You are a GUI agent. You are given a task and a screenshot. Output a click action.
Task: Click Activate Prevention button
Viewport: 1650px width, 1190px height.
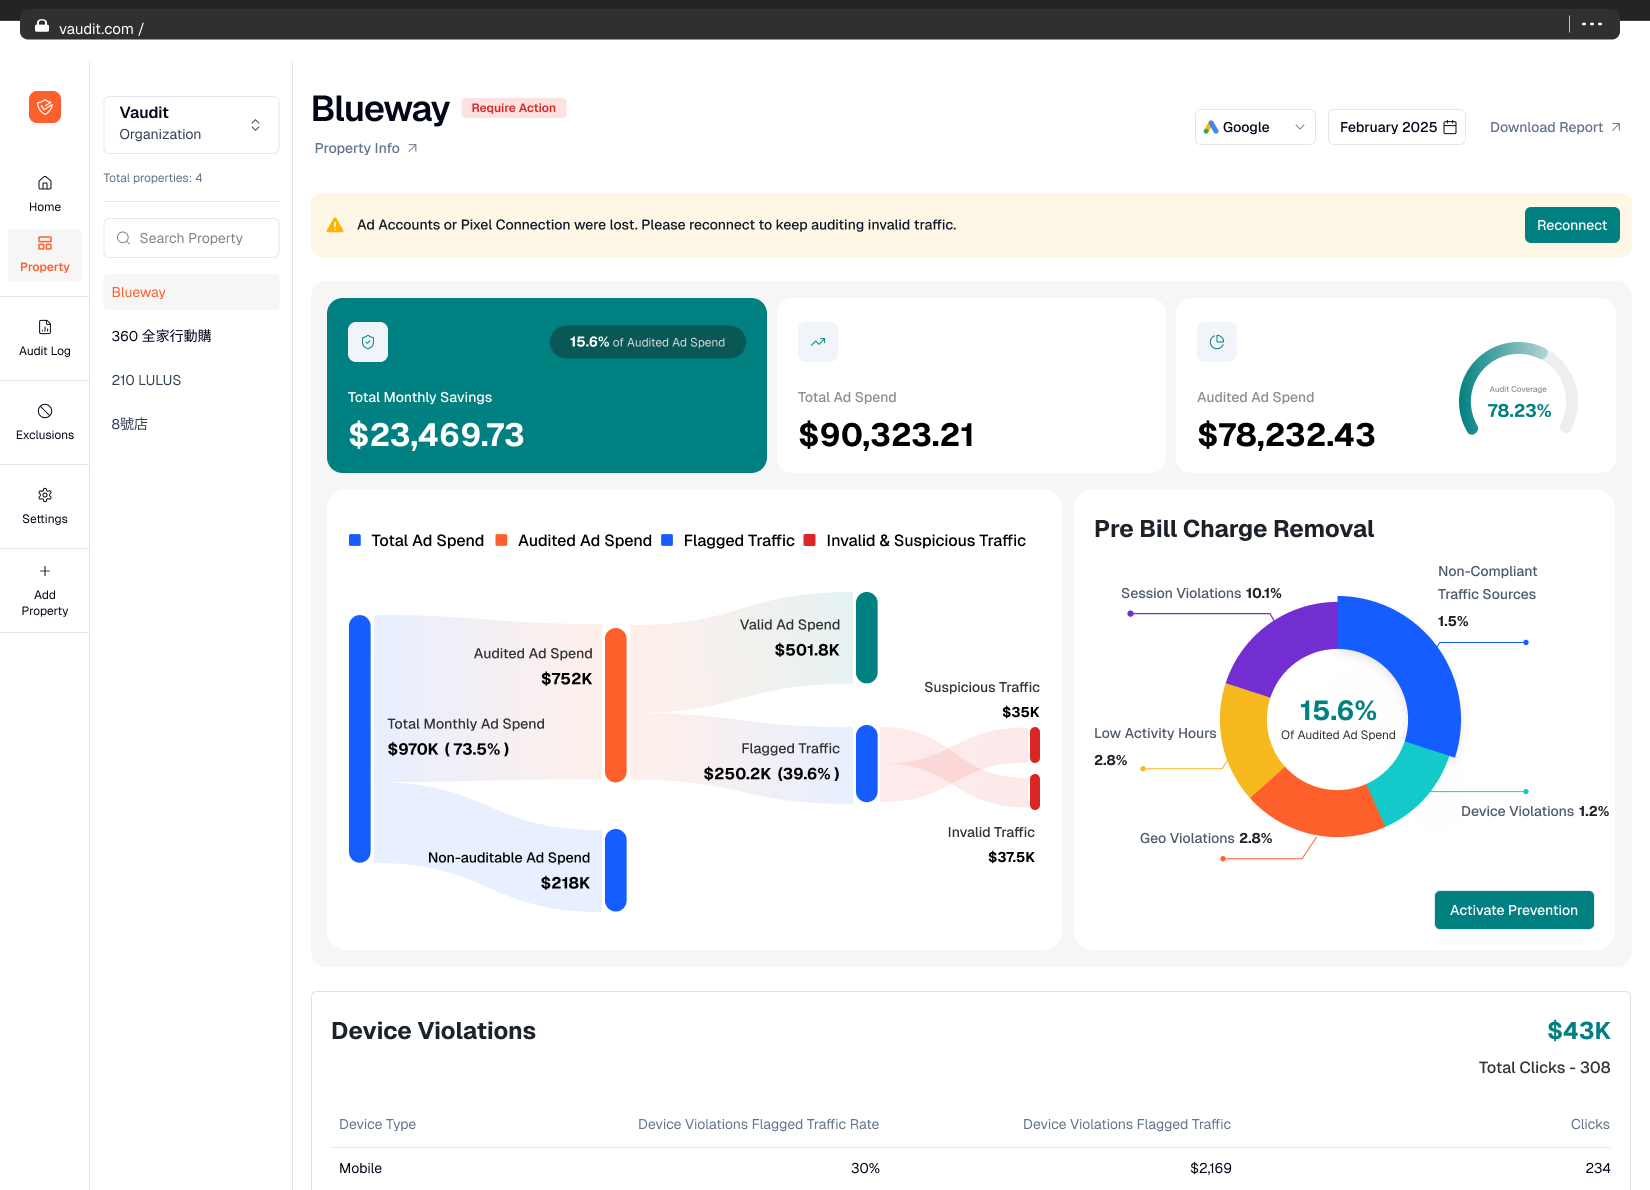[x=1514, y=910]
